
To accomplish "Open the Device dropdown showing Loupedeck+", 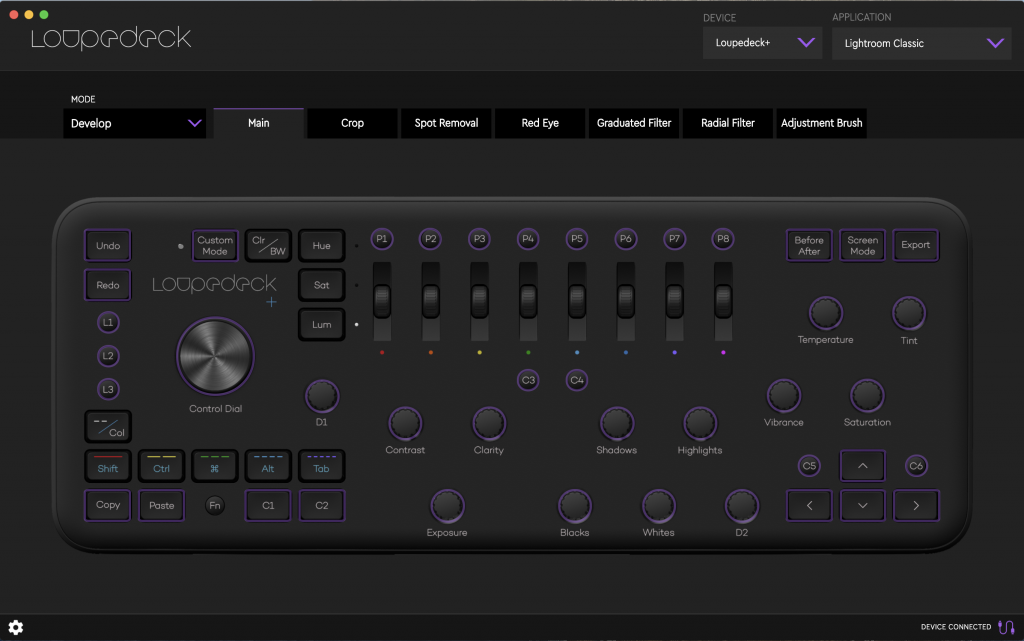I will (x=762, y=43).
